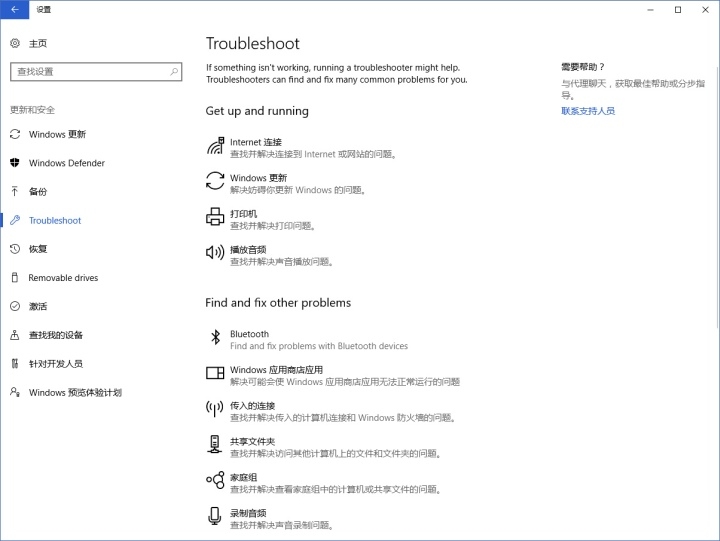Open Windows Defender settings page
Screen dimensions: 720x541
[x=67, y=163]
